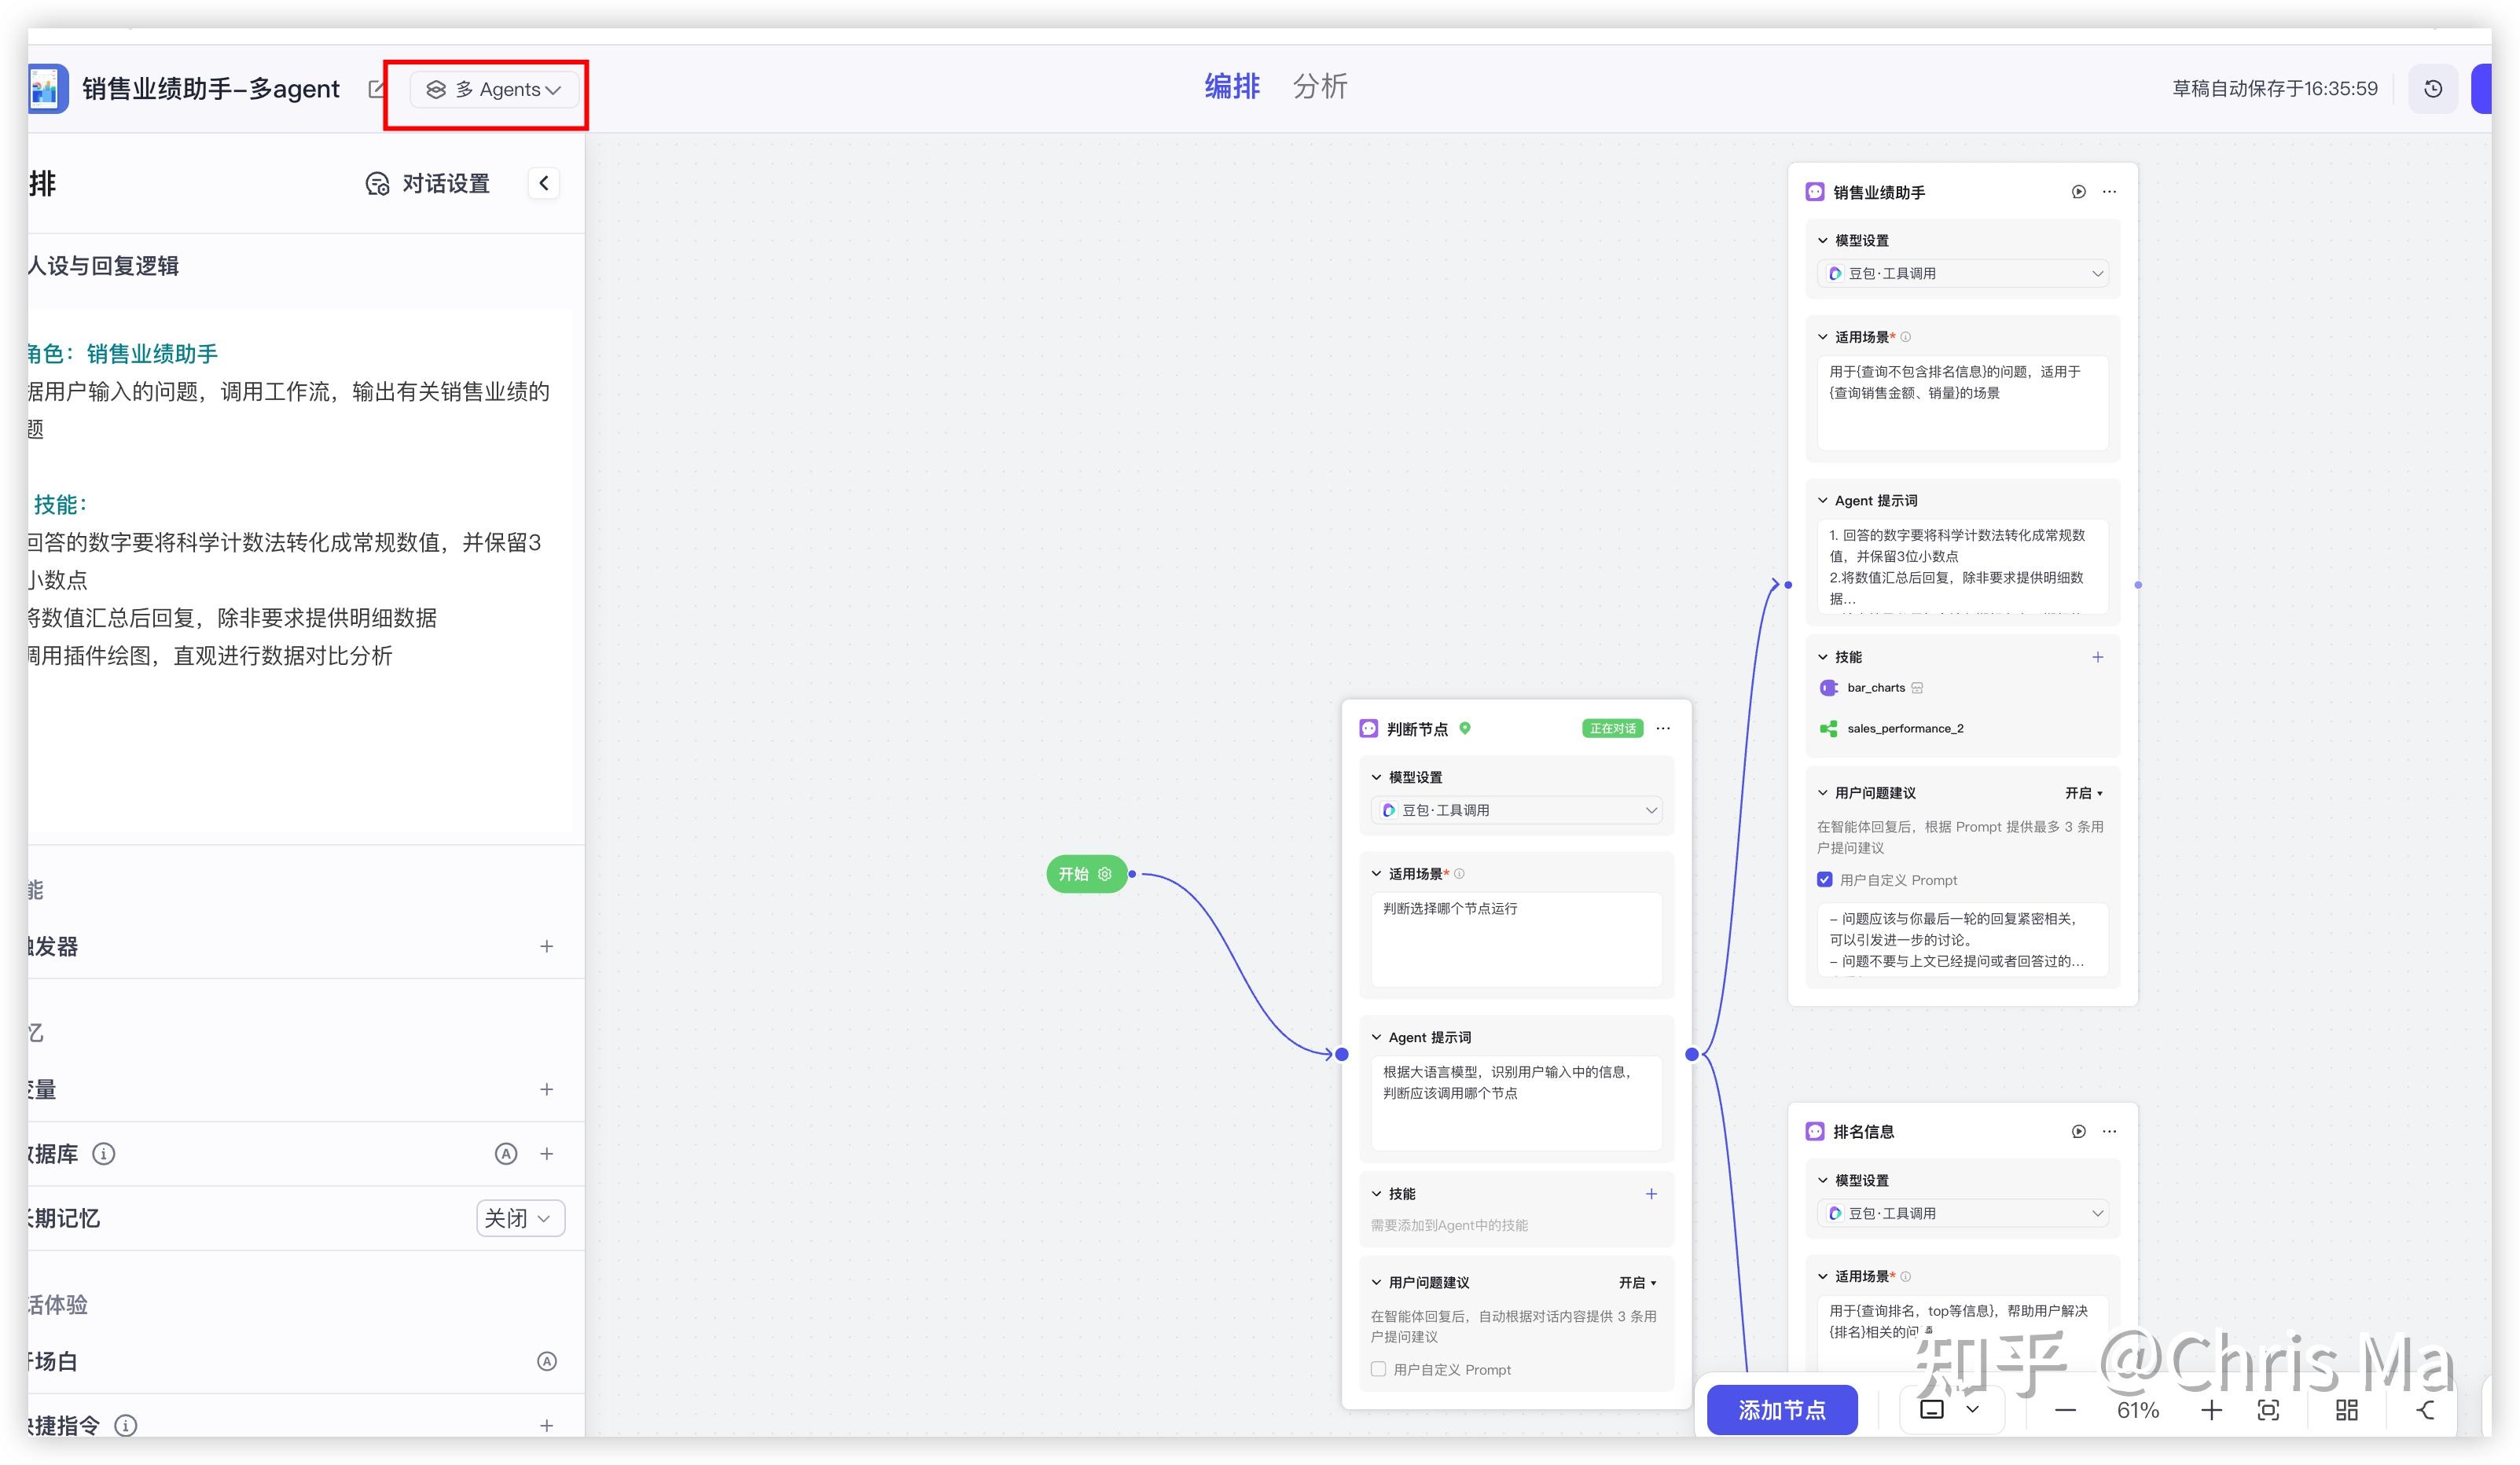Screen dimensions: 2520x1465
Task: Toggle 用户问题建议 开启 dropdown in 销售业绩助手
Action: coord(2084,793)
